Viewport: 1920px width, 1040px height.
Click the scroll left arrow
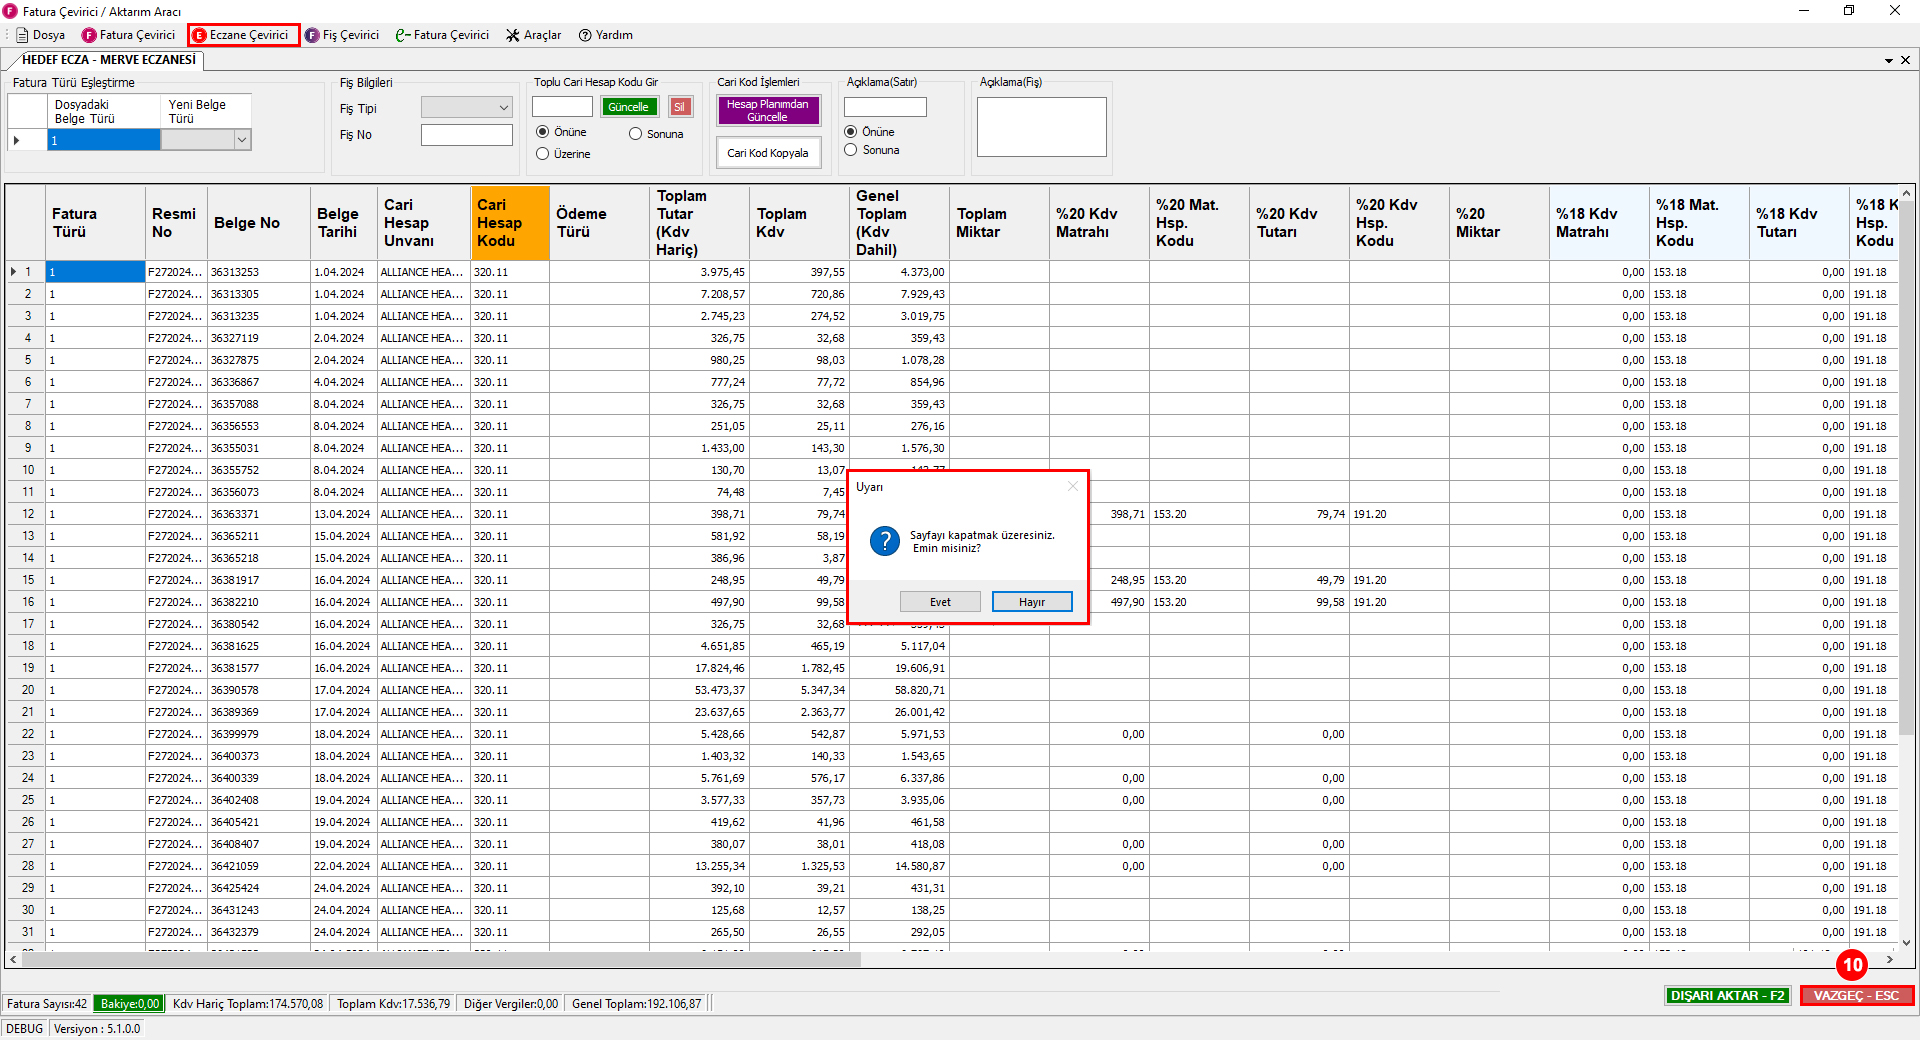[13, 959]
